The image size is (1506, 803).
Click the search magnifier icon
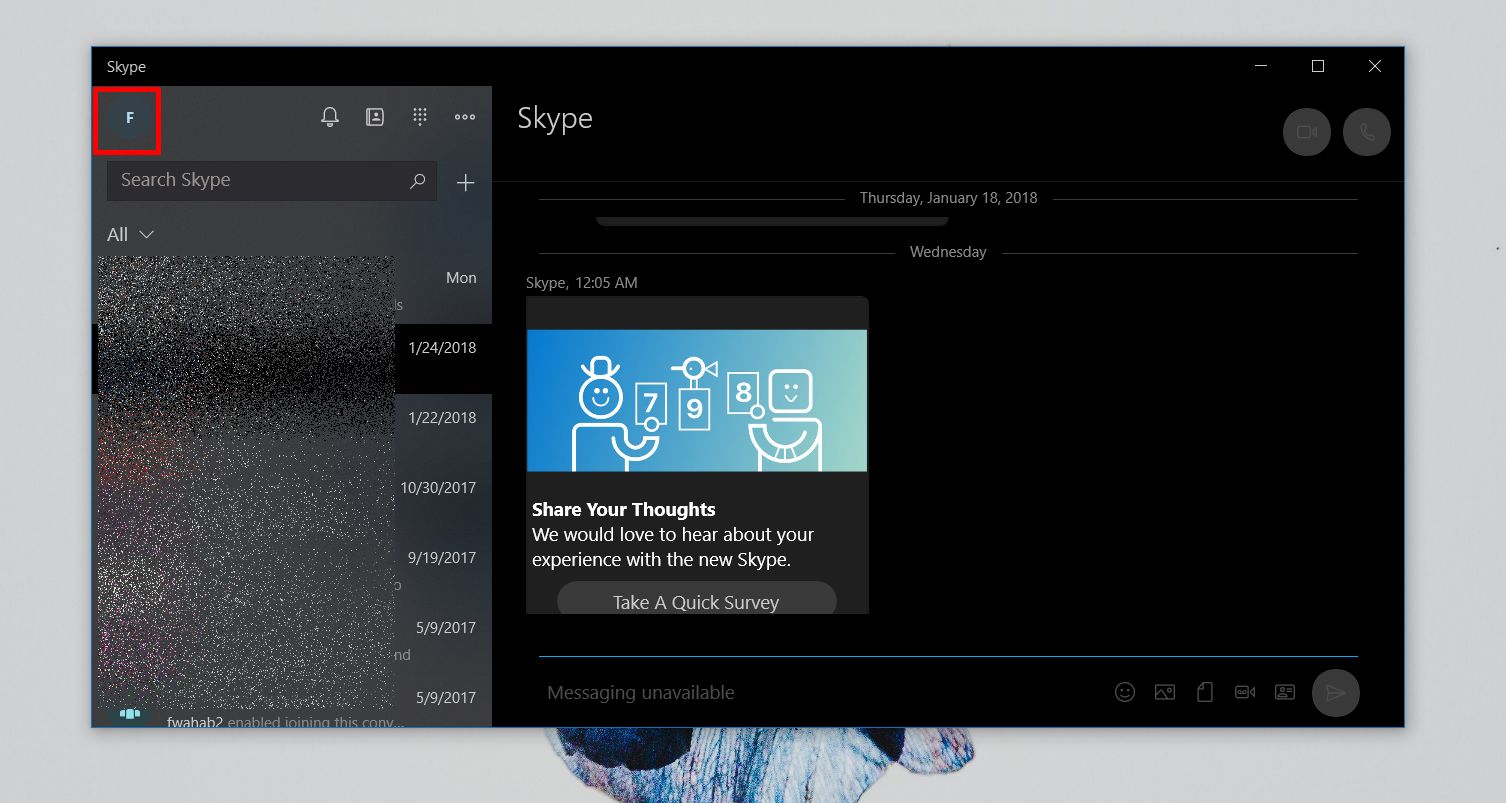tap(418, 181)
